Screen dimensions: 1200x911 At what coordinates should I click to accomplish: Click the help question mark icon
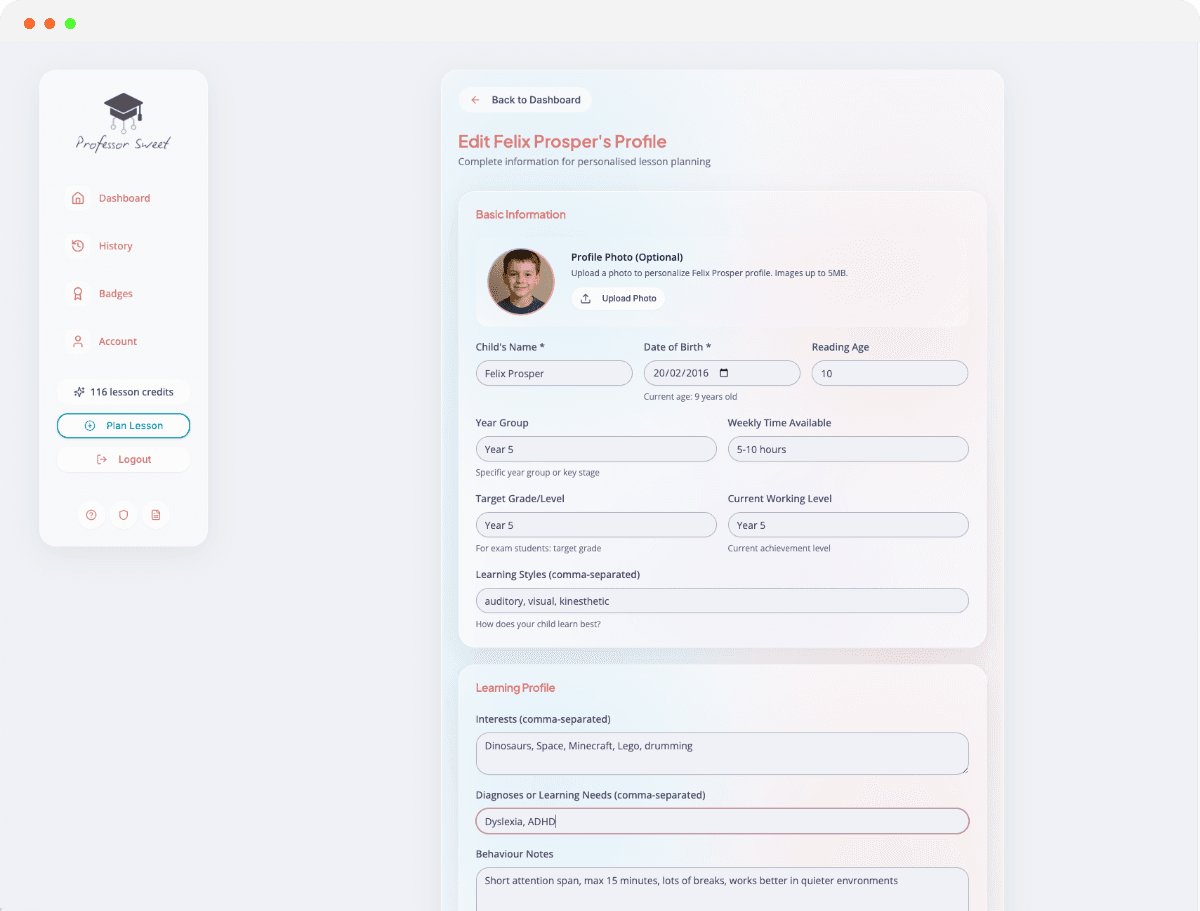coord(91,515)
